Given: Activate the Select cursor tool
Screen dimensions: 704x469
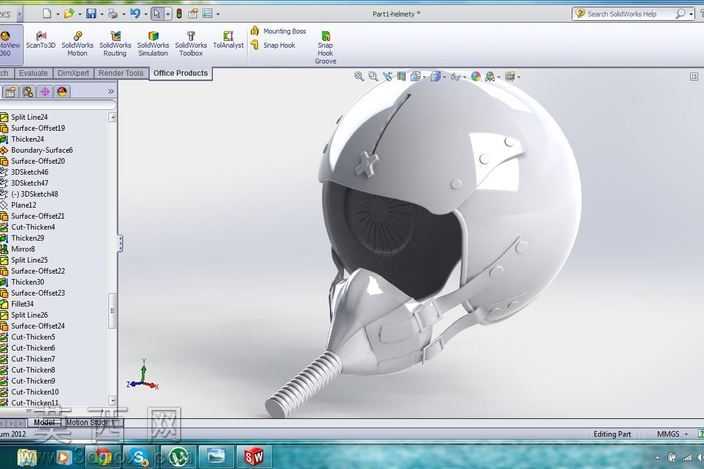Looking at the screenshot, I should pos(157,13).
